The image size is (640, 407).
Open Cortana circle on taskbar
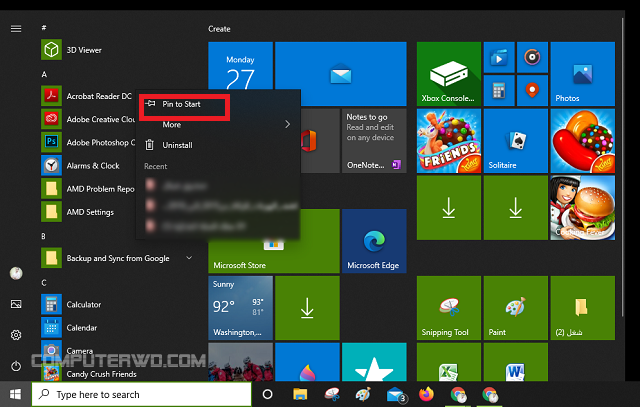click(x=267, y=394)
